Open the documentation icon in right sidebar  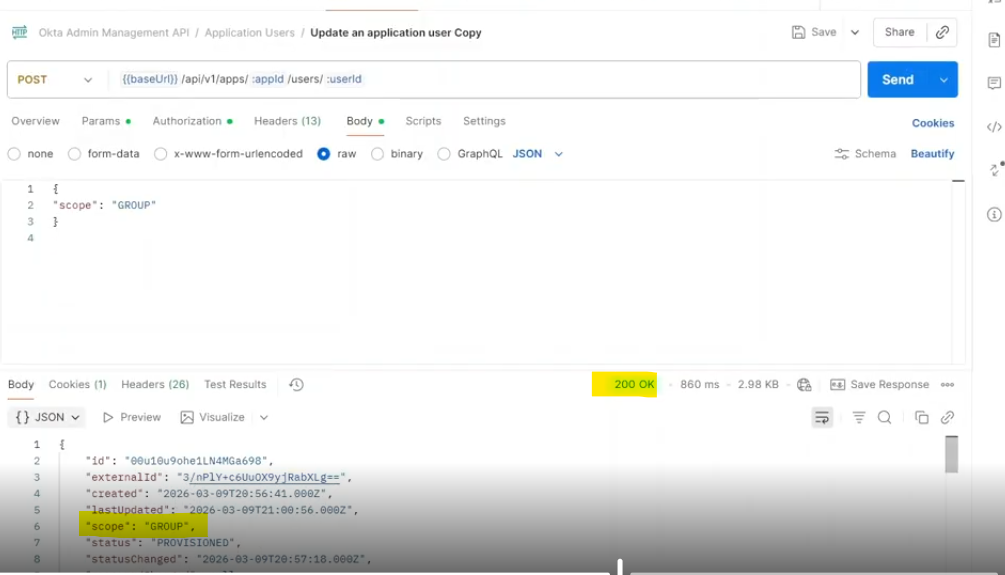tap(994, 40)
